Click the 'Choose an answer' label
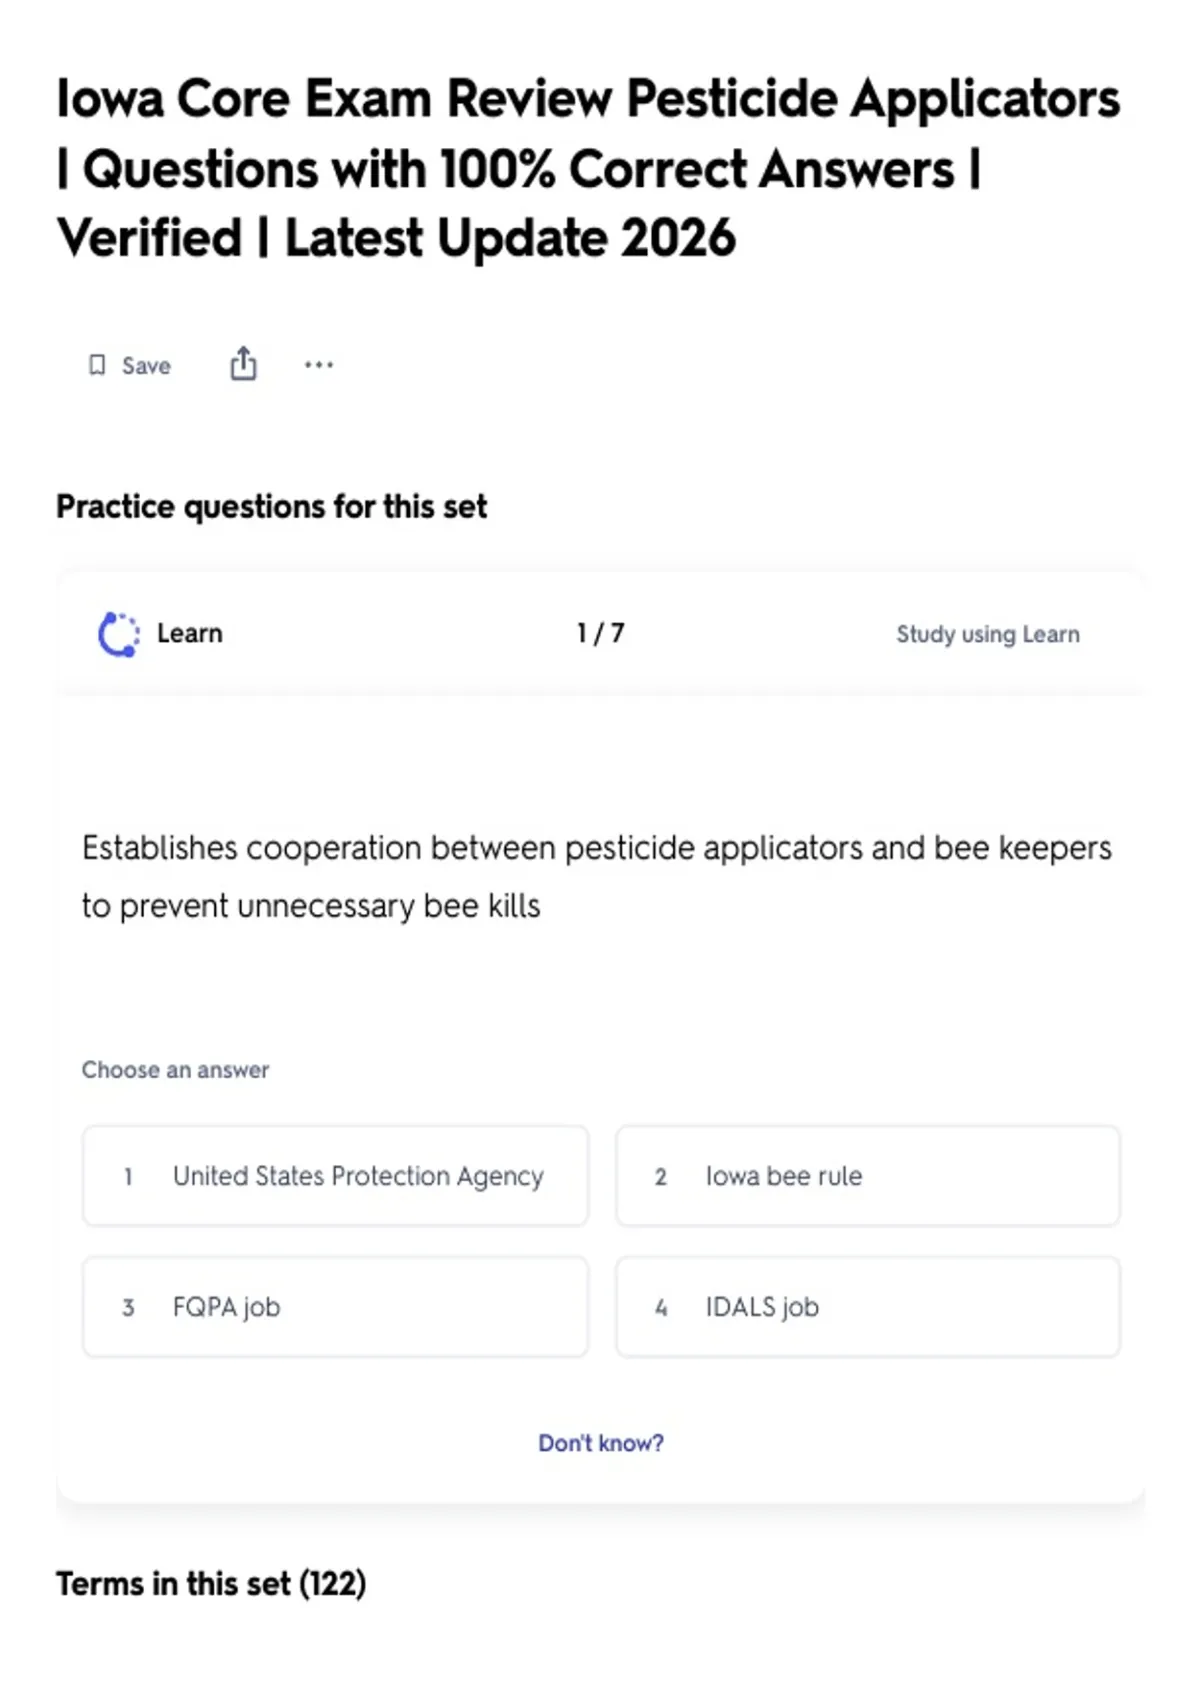 coord(175,1070)
